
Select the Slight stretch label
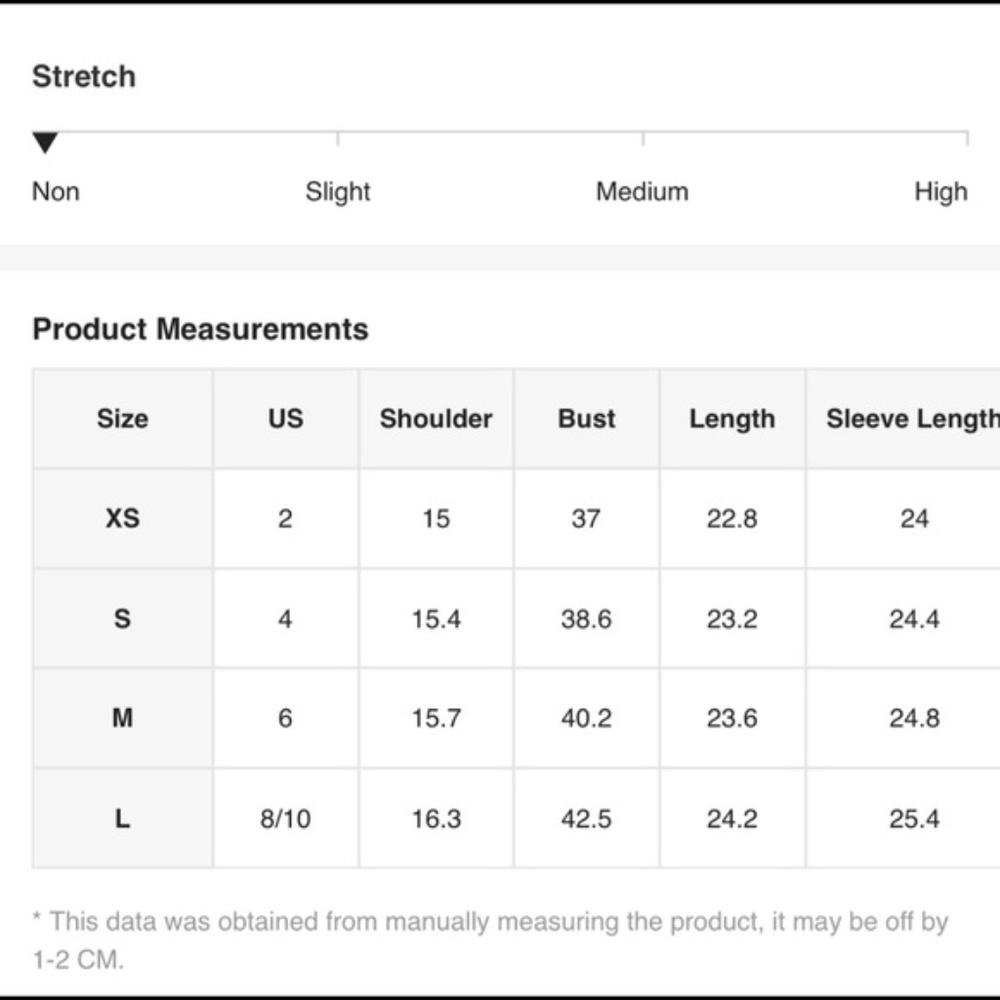pyautogui.click(x=338, y=191)
